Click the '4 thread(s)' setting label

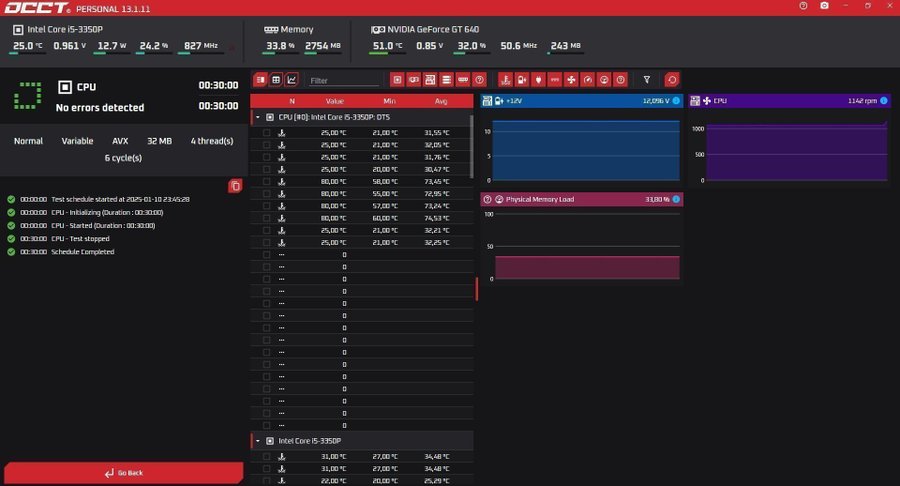coord(212,141)
